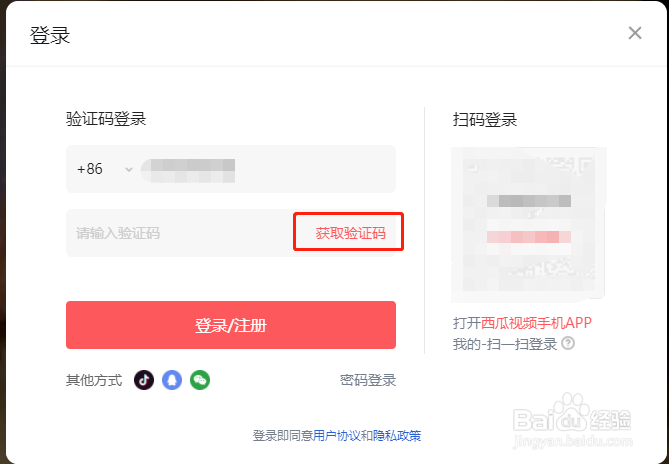Log in with the Douyin icon
The width and height of the screenshot is (669, 464).
(144, 380)
